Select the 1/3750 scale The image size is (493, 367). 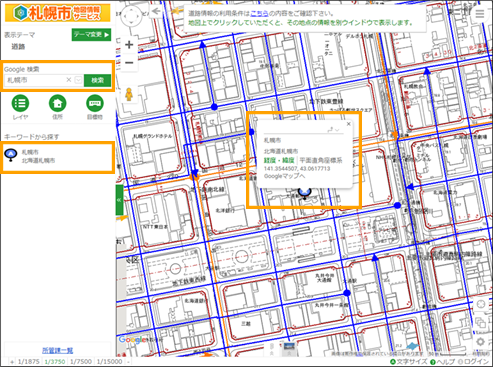[x=55, y=362]
